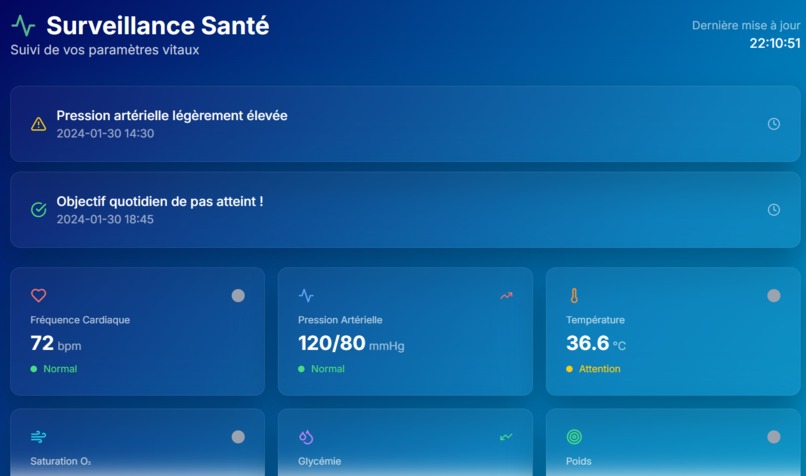Click green status dot beside heart rate Normal

33,369
